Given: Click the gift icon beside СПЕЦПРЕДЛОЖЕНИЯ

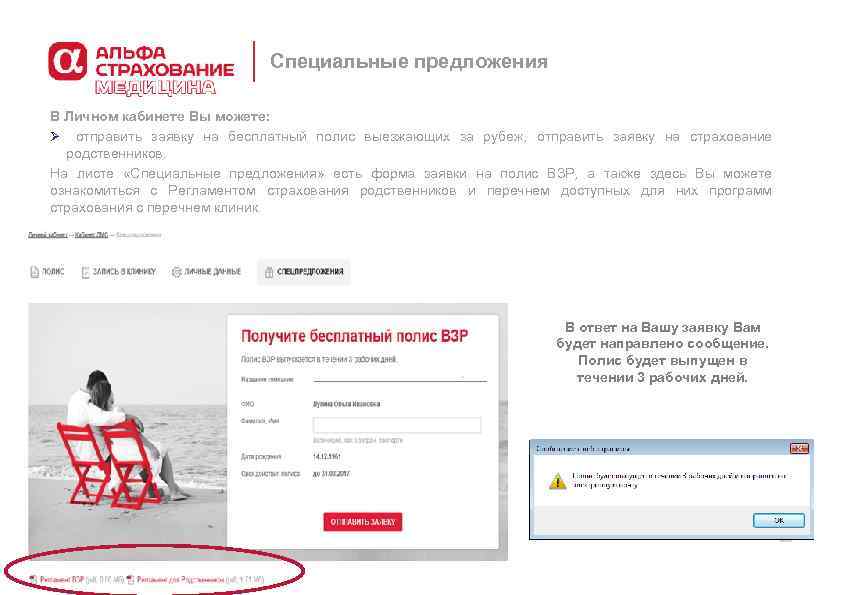Looking at the screenshot, I should coord(268,272).
